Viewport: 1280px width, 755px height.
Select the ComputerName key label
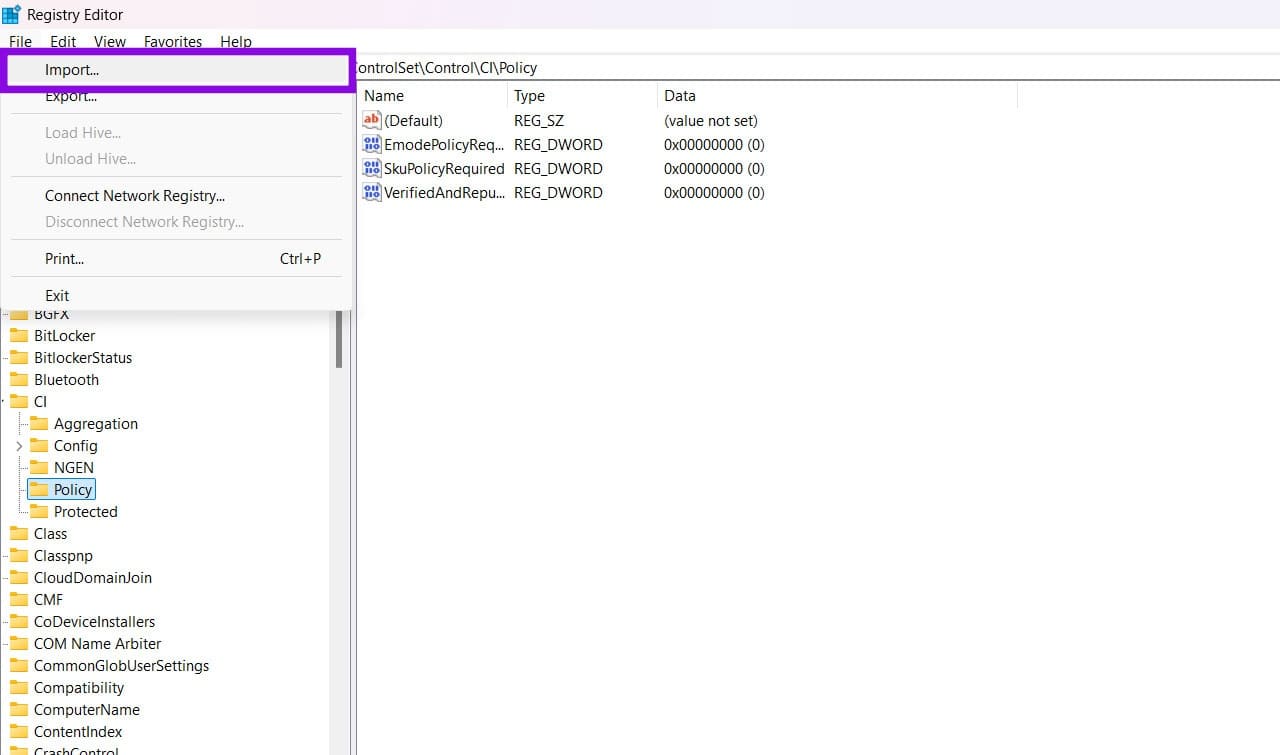click(x=87, y=709)
